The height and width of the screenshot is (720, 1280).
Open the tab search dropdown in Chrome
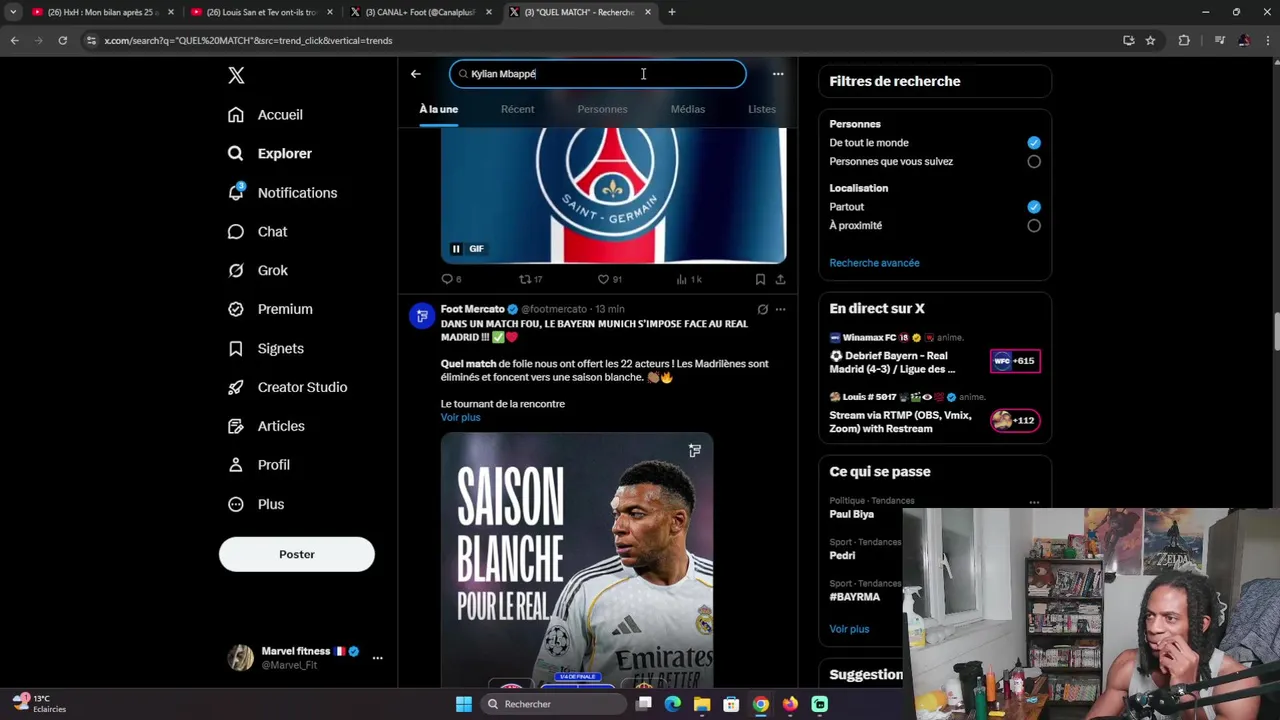(13, 12)
